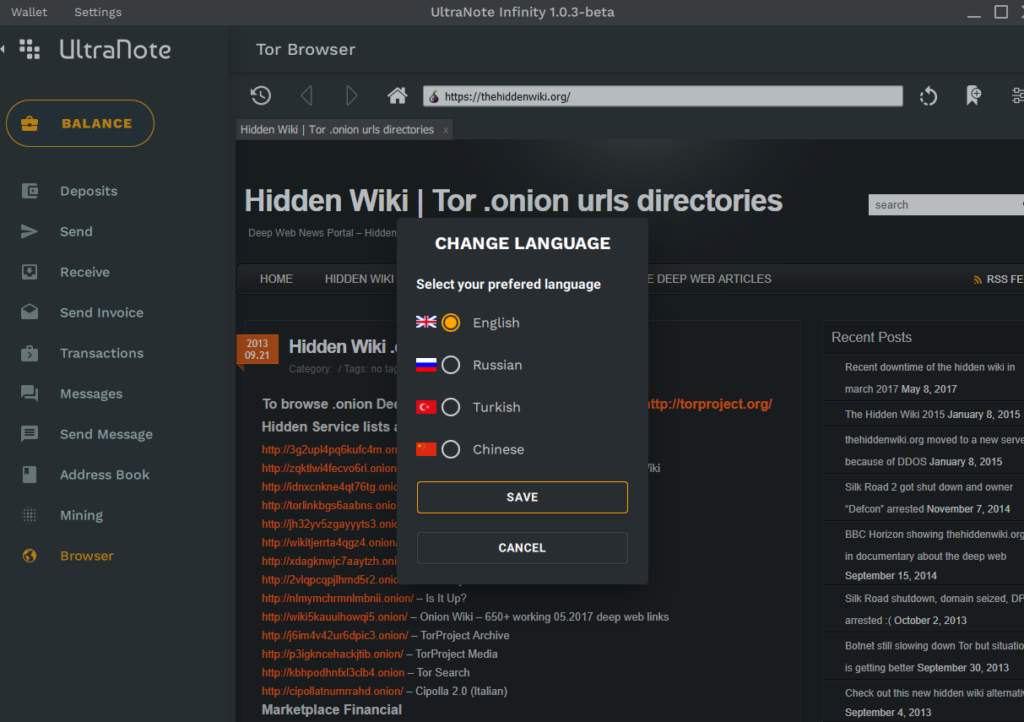1024x722 pixels.
Task: Open the wiki5kauuihowqi5.onion link
Action: tap(334, 617)
